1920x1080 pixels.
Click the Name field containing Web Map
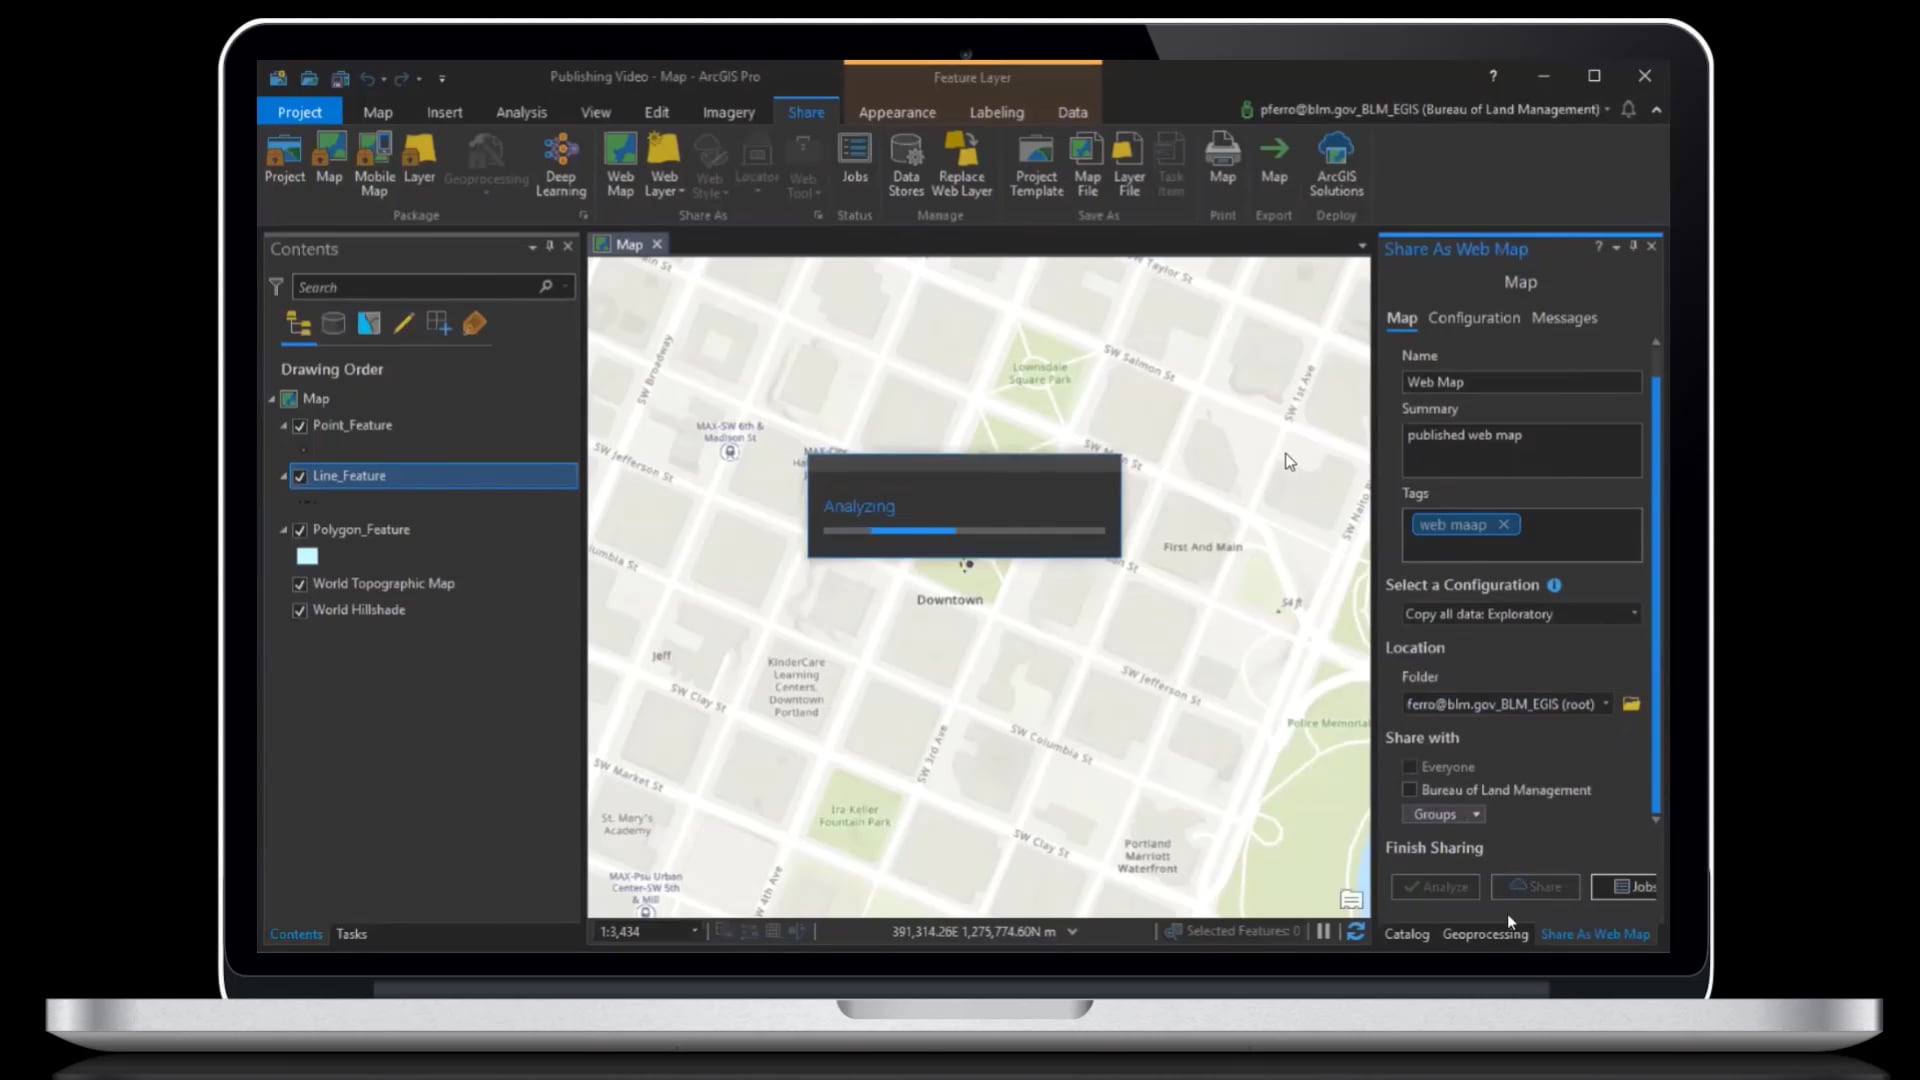click(x=1521, y=382)
